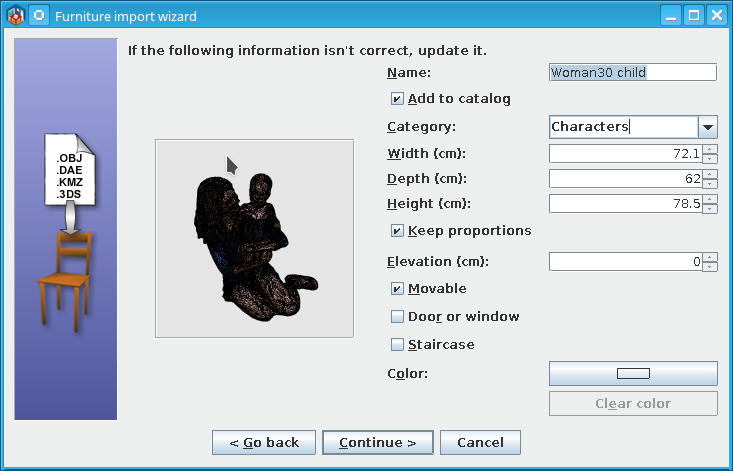This screenshot has height=471, width=733.
Task: Close the Furniture import wizard window
Action: click(717, 16)
